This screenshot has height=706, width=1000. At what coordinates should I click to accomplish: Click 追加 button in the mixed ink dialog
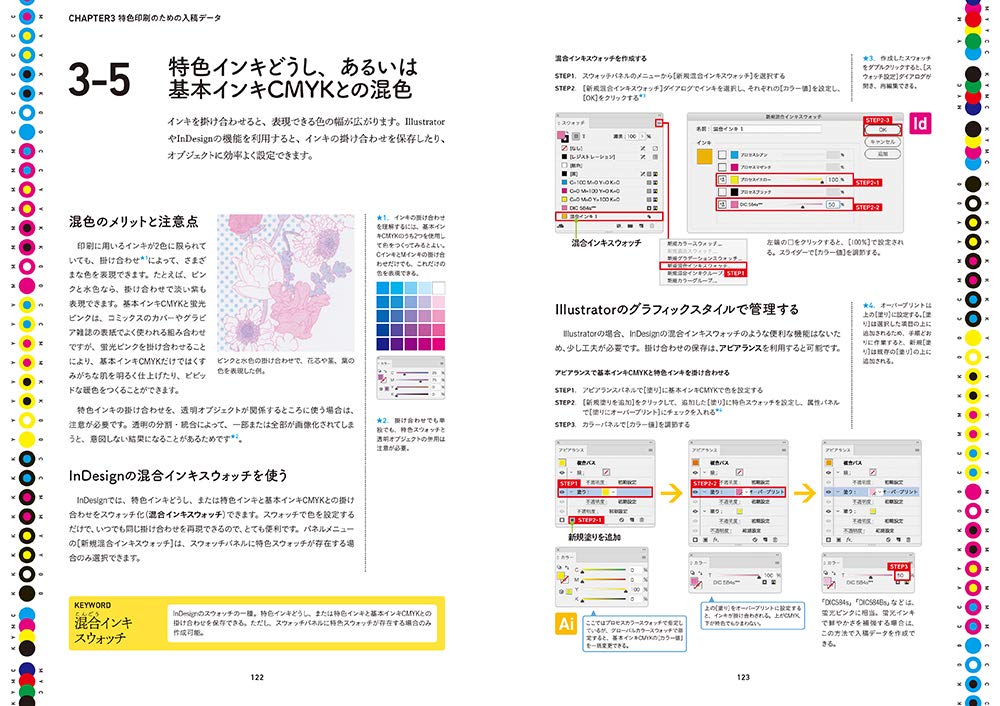pyautogui.click(x=883, y=154)
